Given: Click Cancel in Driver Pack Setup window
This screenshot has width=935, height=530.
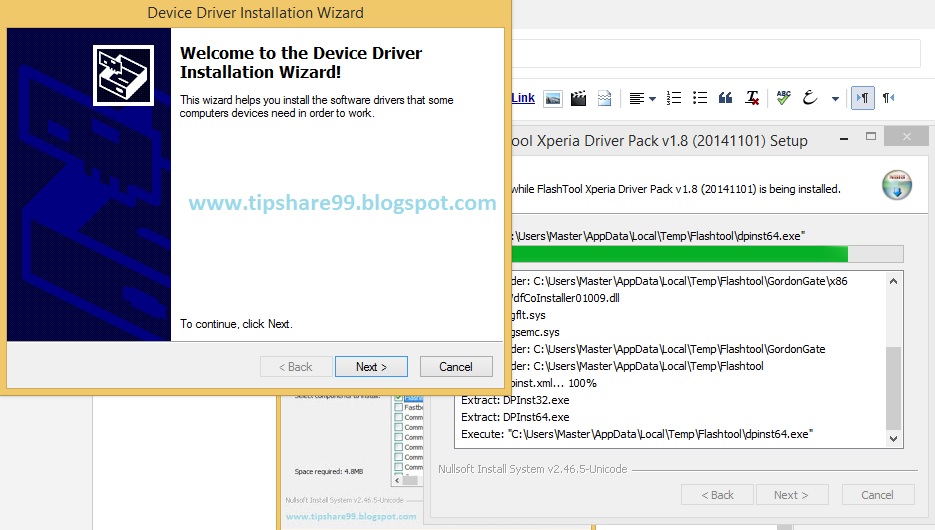Looking at the screenshot, I should click(x=878, y=495).
